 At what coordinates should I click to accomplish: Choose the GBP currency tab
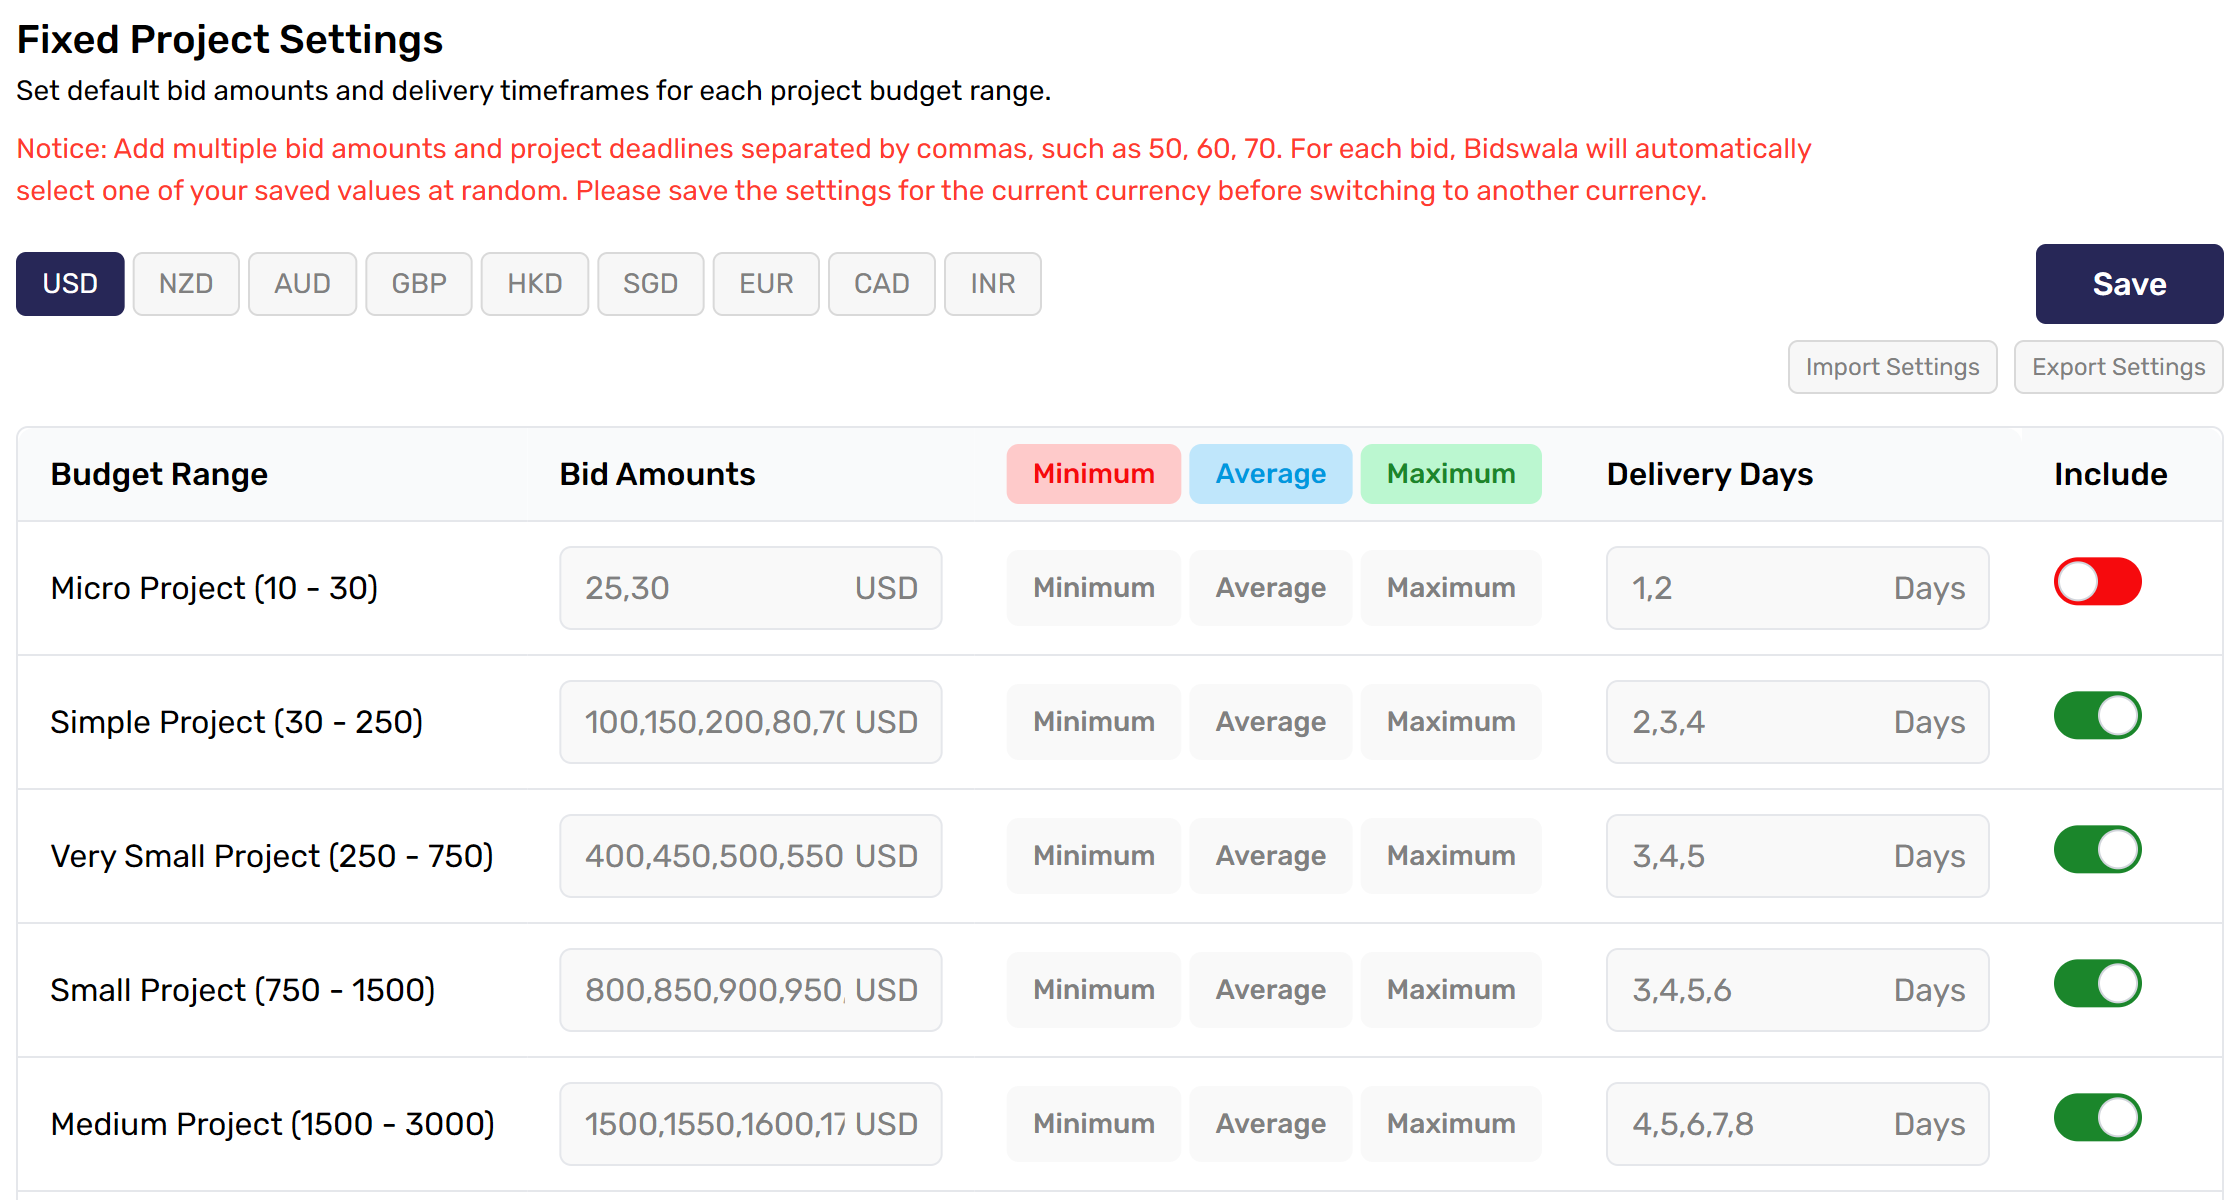(x=419, y=284)
